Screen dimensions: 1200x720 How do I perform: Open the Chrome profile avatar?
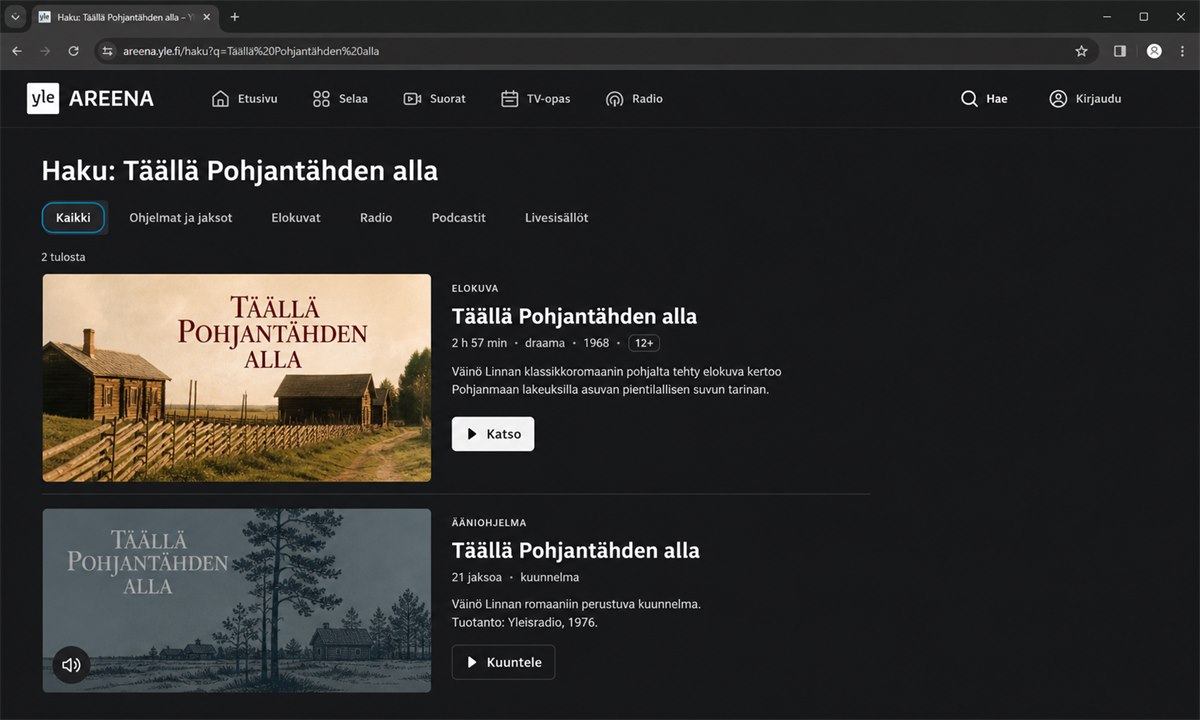(1154, 51)
